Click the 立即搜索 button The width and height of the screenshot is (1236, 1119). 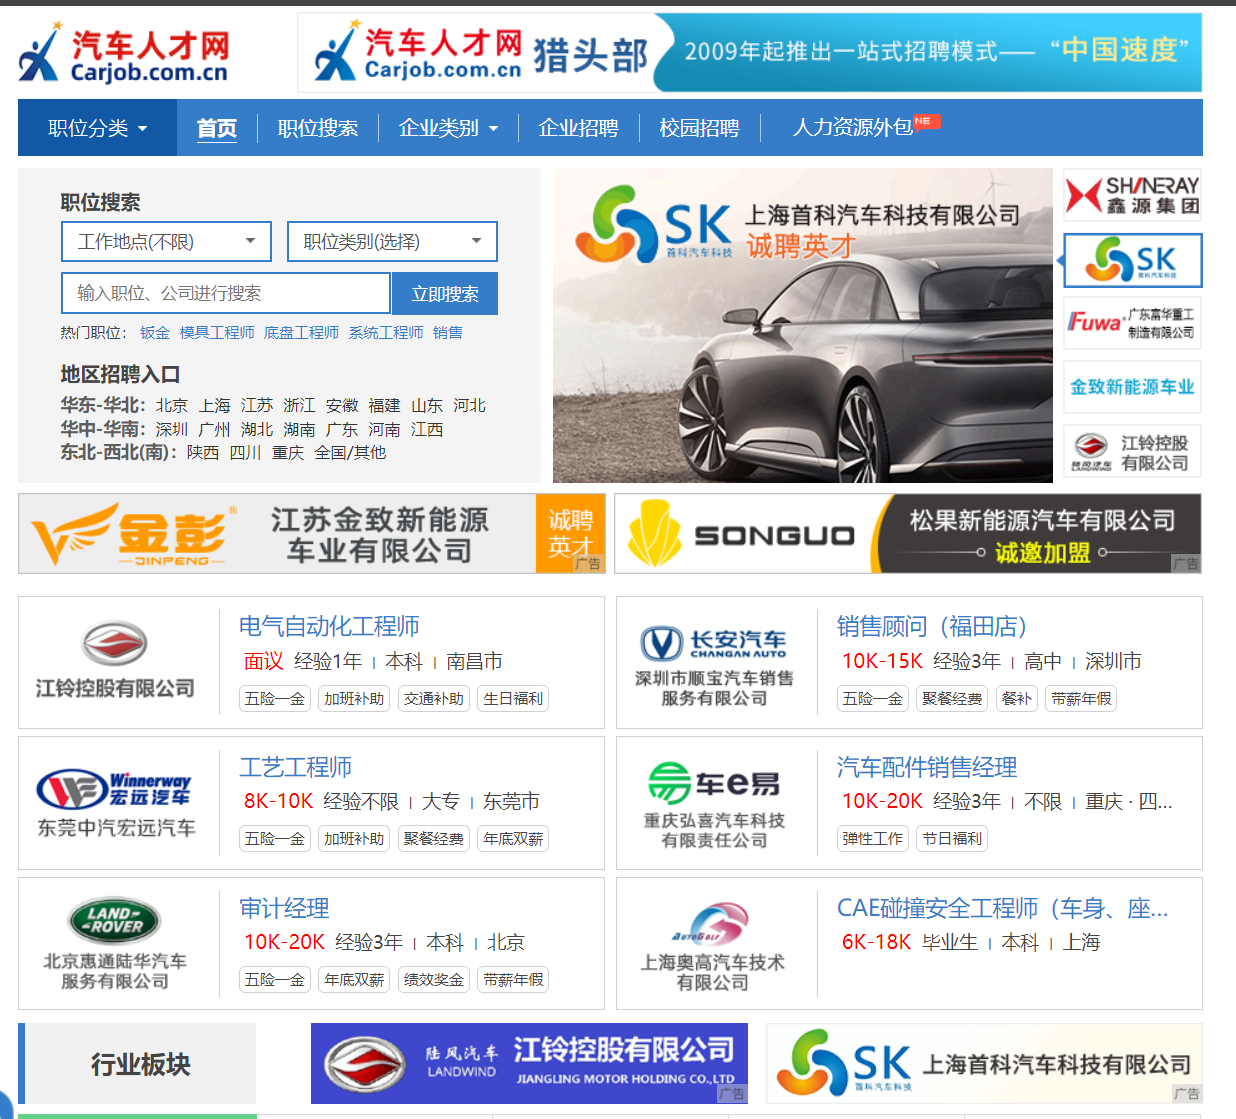coord(445,293)
